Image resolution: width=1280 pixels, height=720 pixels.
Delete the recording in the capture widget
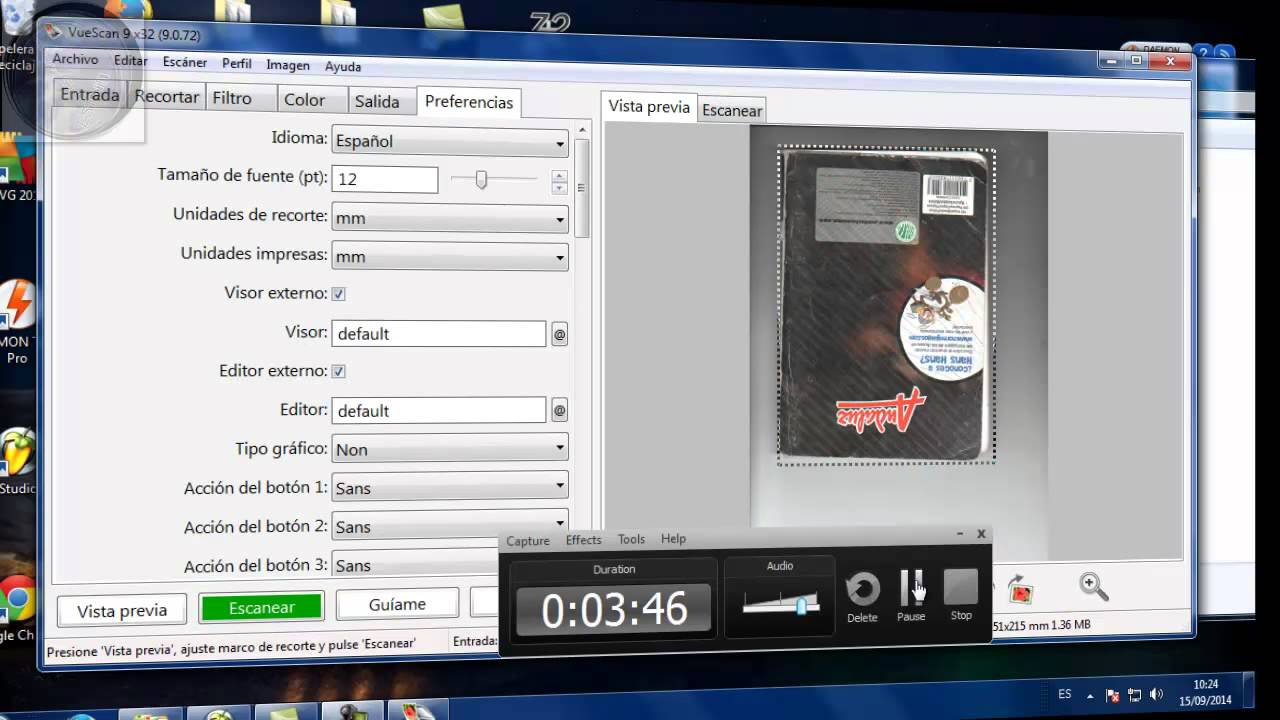862,597
